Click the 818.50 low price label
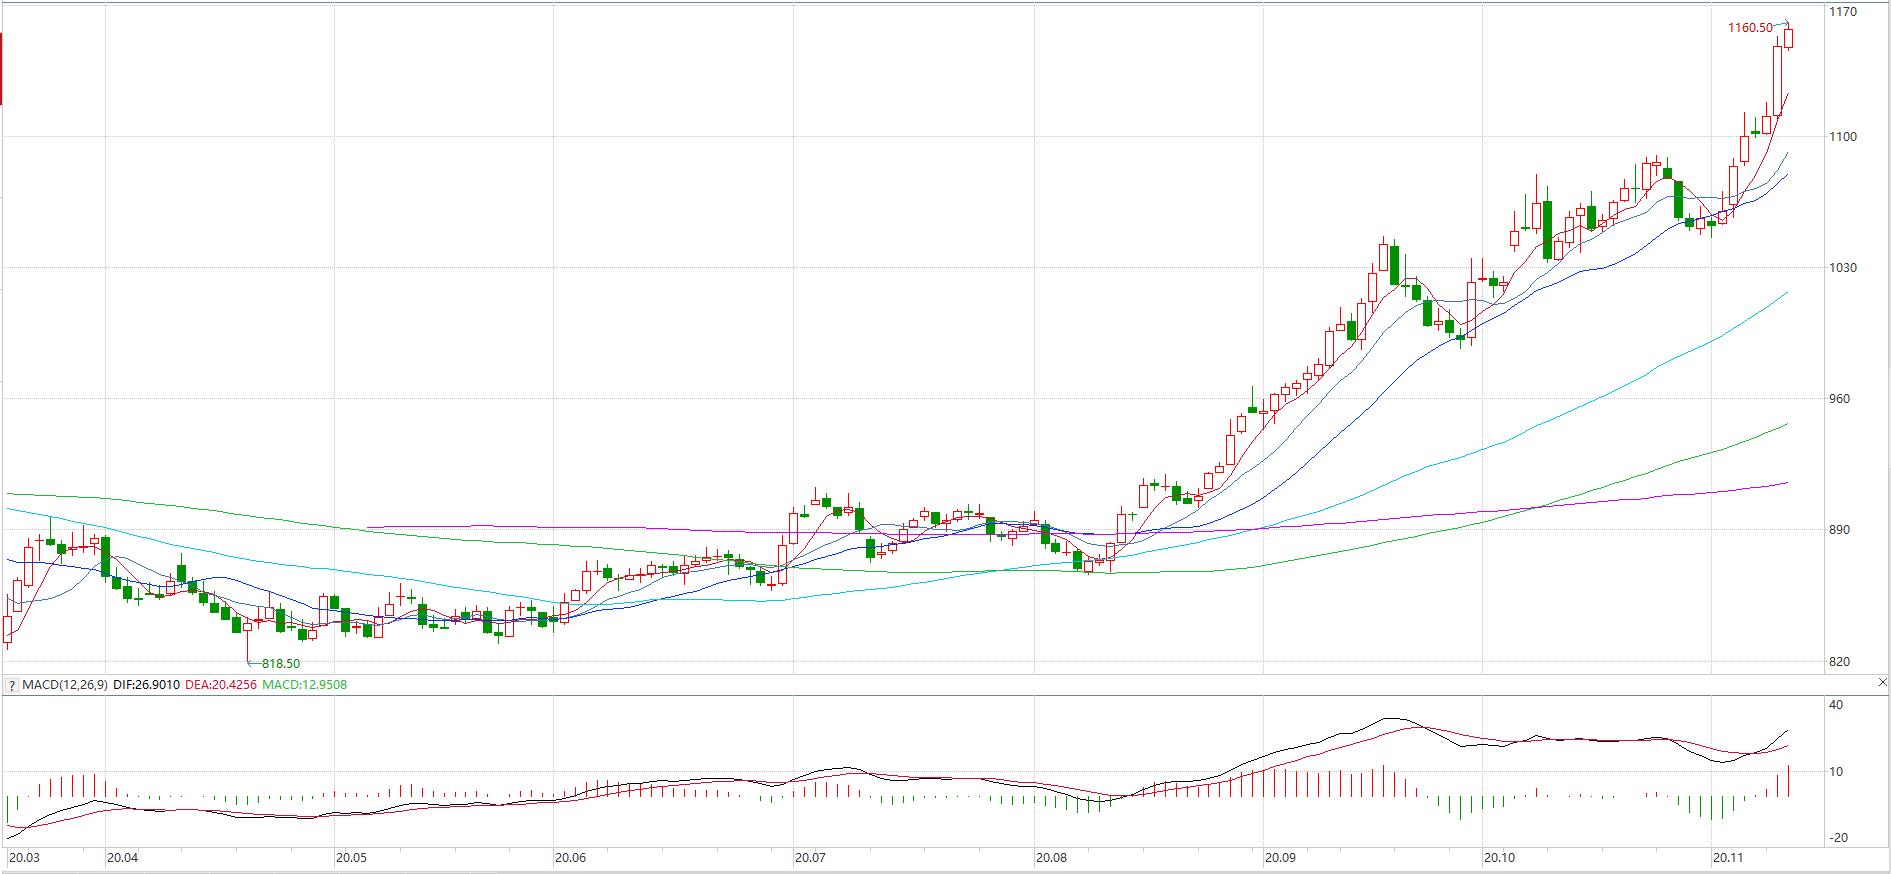This screenshot has height=874, width=1891. click(x=280, y=663)
